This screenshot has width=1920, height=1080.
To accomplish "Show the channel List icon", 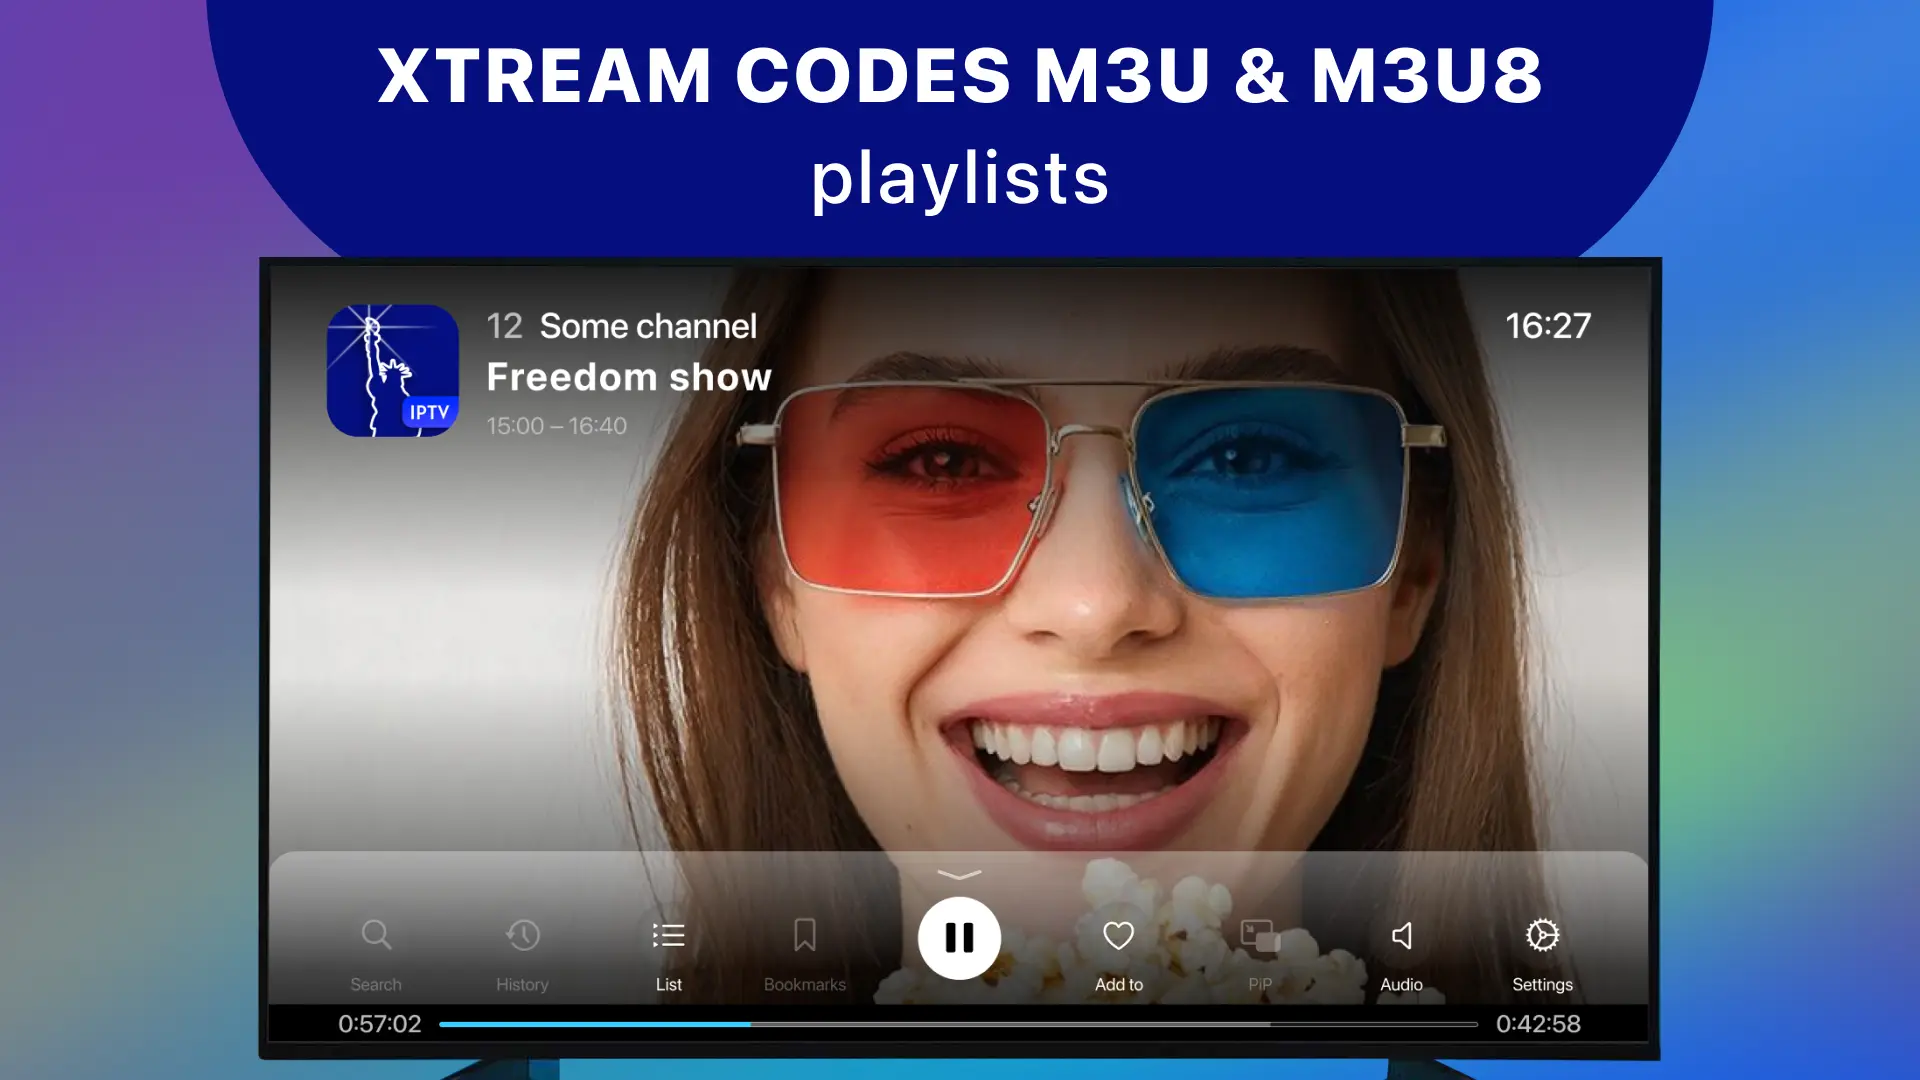I will (668, 935).
